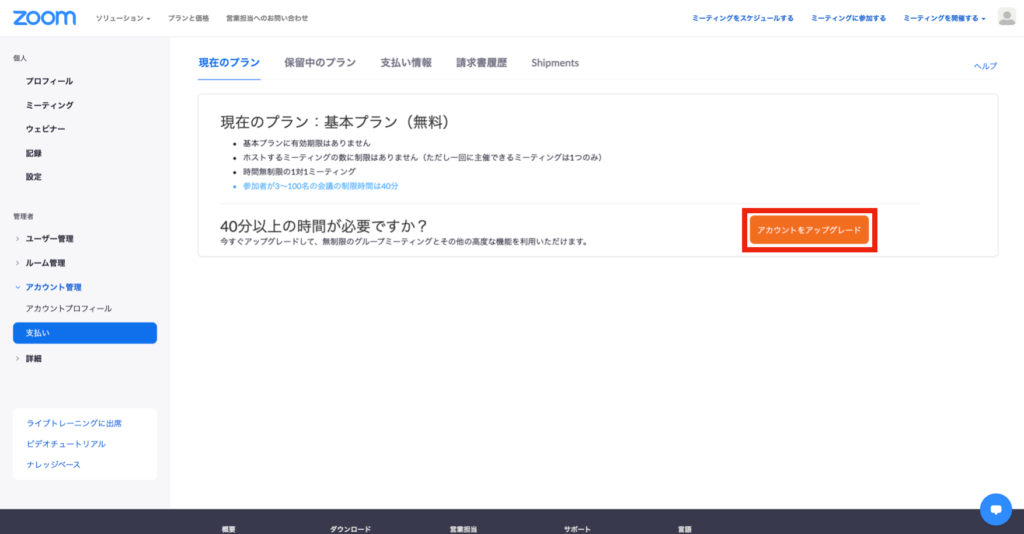Expand the ミーティングを開催する dropdown

(x=943, y=18)
